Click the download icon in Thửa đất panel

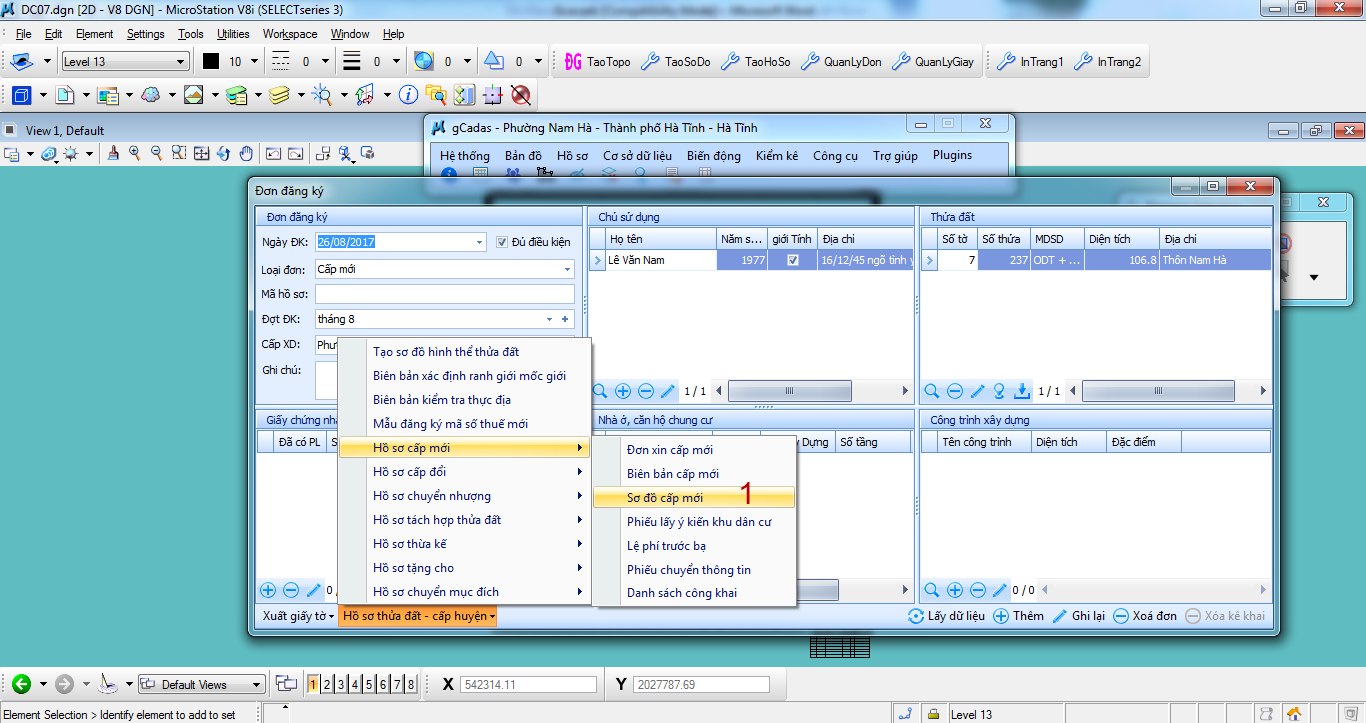pos(1022,391)
